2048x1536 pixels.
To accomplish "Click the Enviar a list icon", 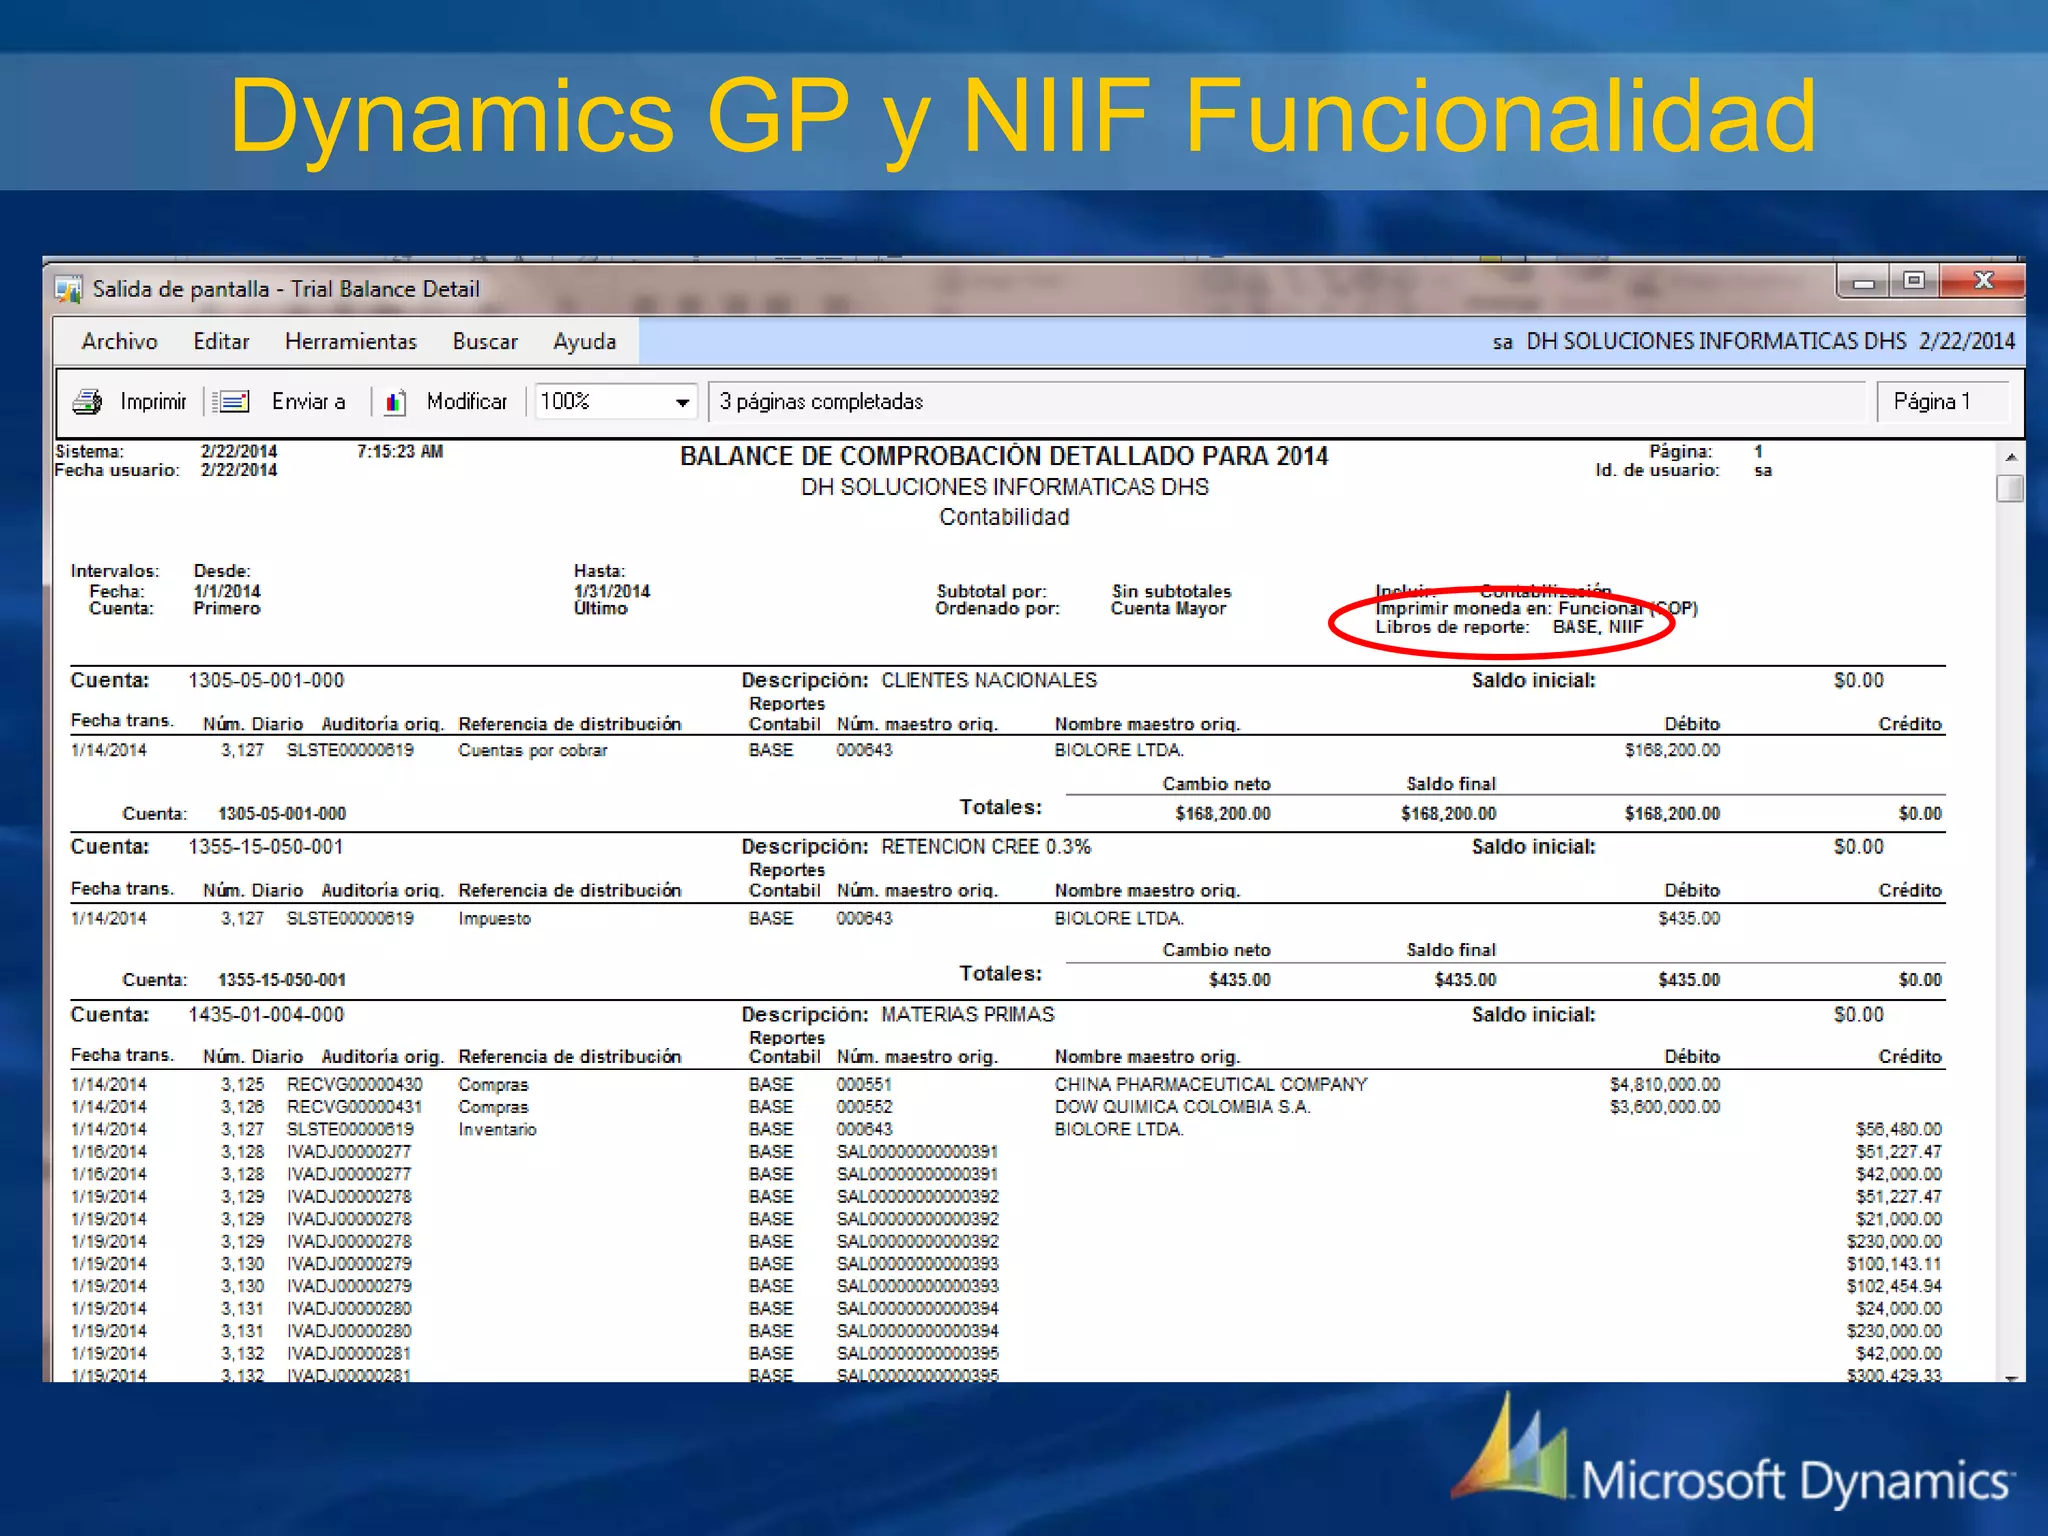I will pos(232,401).
